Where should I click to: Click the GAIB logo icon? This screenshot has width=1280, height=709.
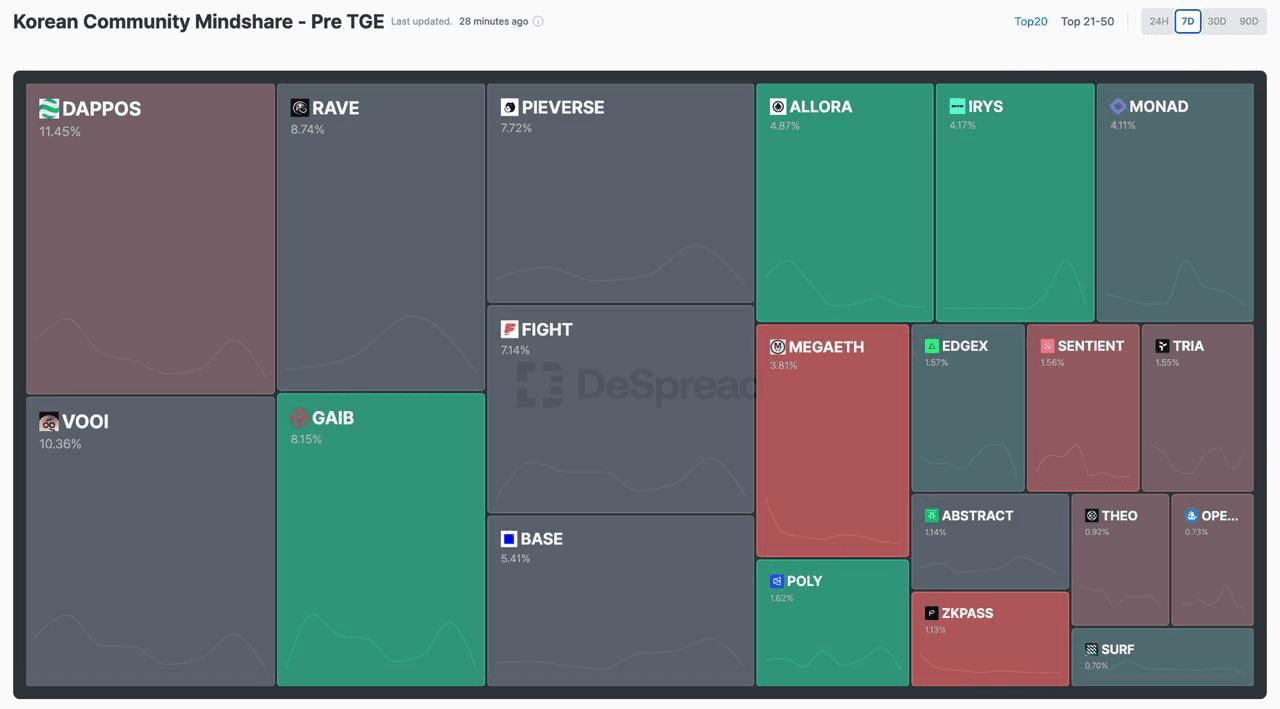tap(299, 418)
